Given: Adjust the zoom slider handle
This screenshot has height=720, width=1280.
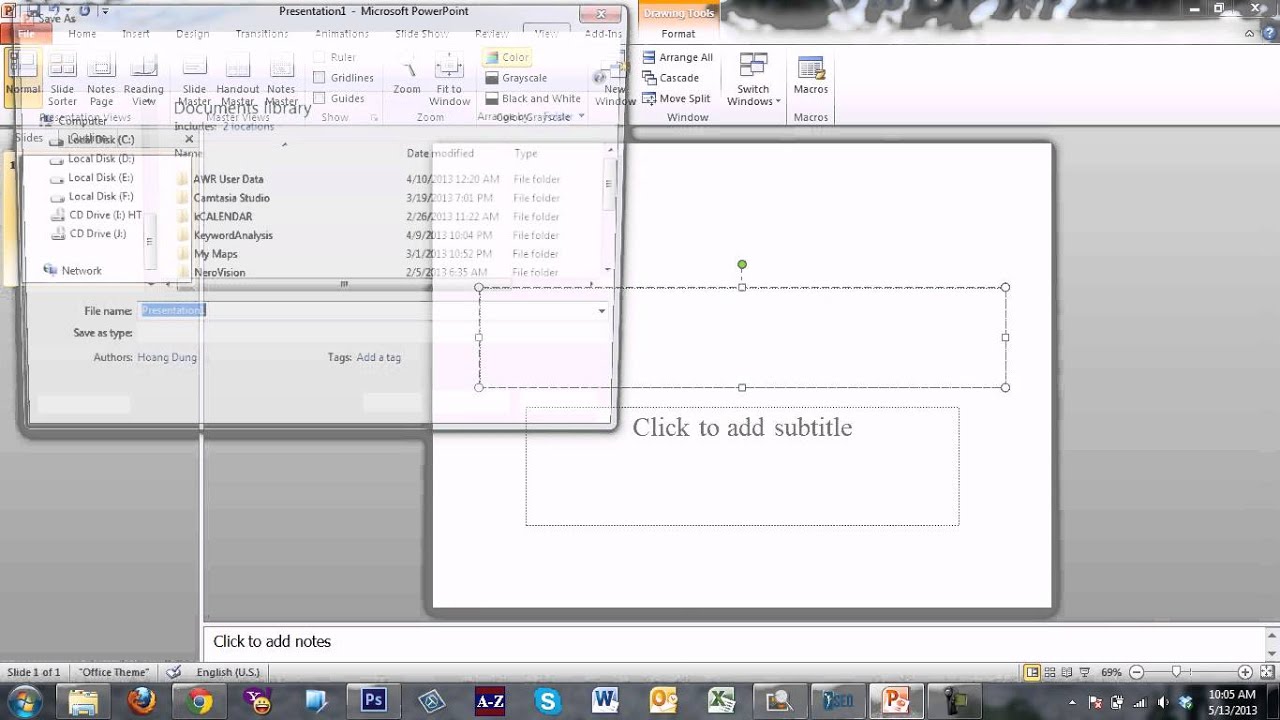Looking at the screenshot, I should pos(1178,672).
